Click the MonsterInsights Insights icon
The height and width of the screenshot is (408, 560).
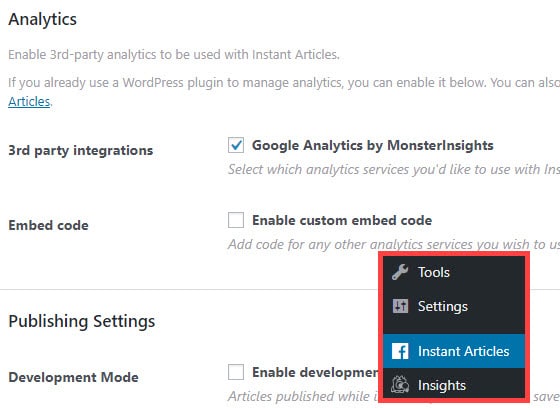click(x=400, y=385)
